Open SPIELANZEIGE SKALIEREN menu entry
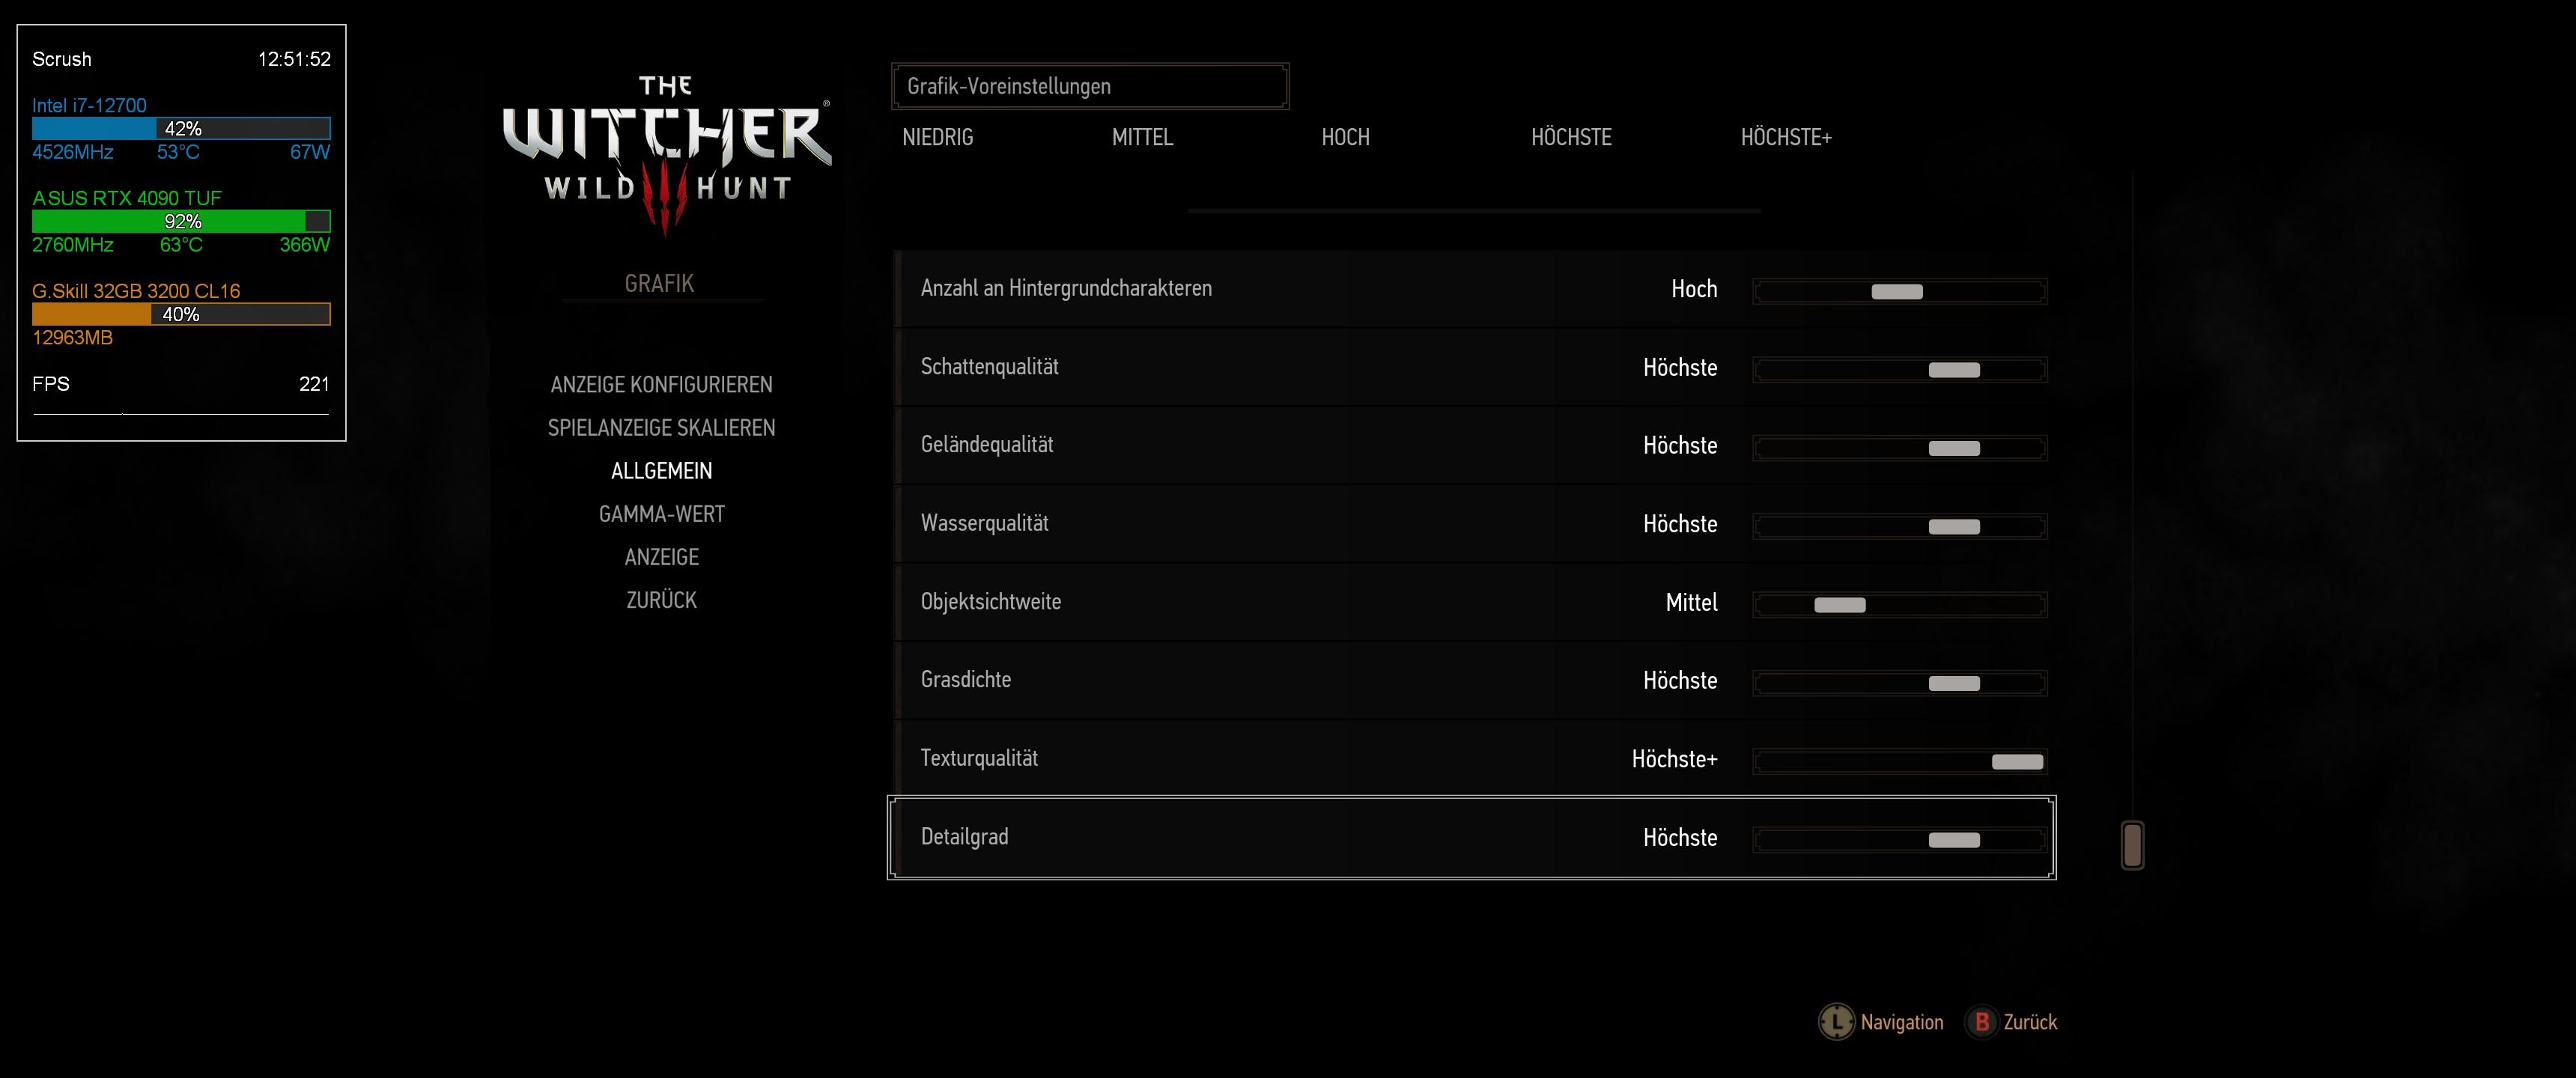 (x=661, y=428)
